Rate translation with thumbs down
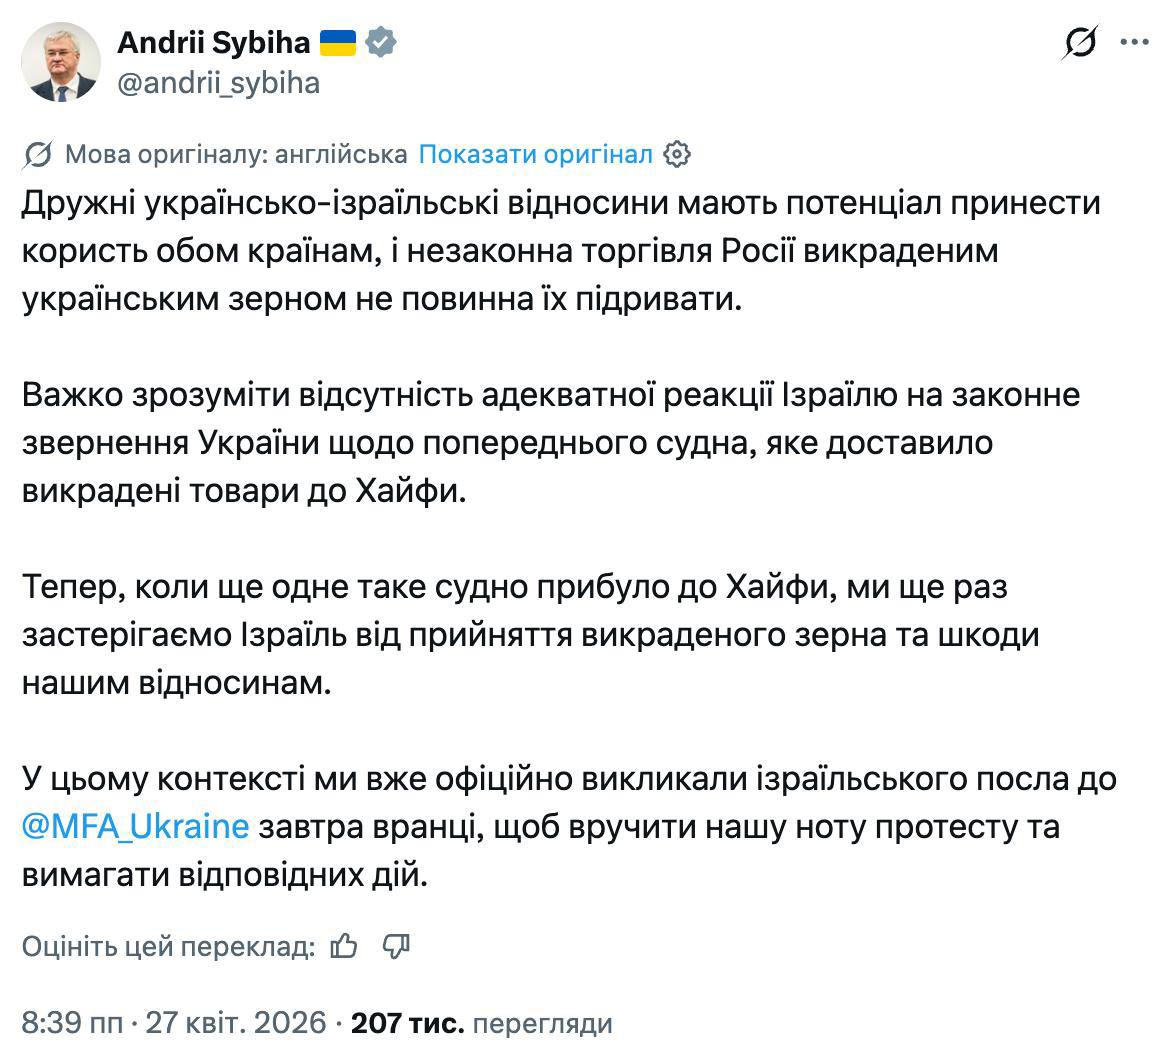 (397, 946)
